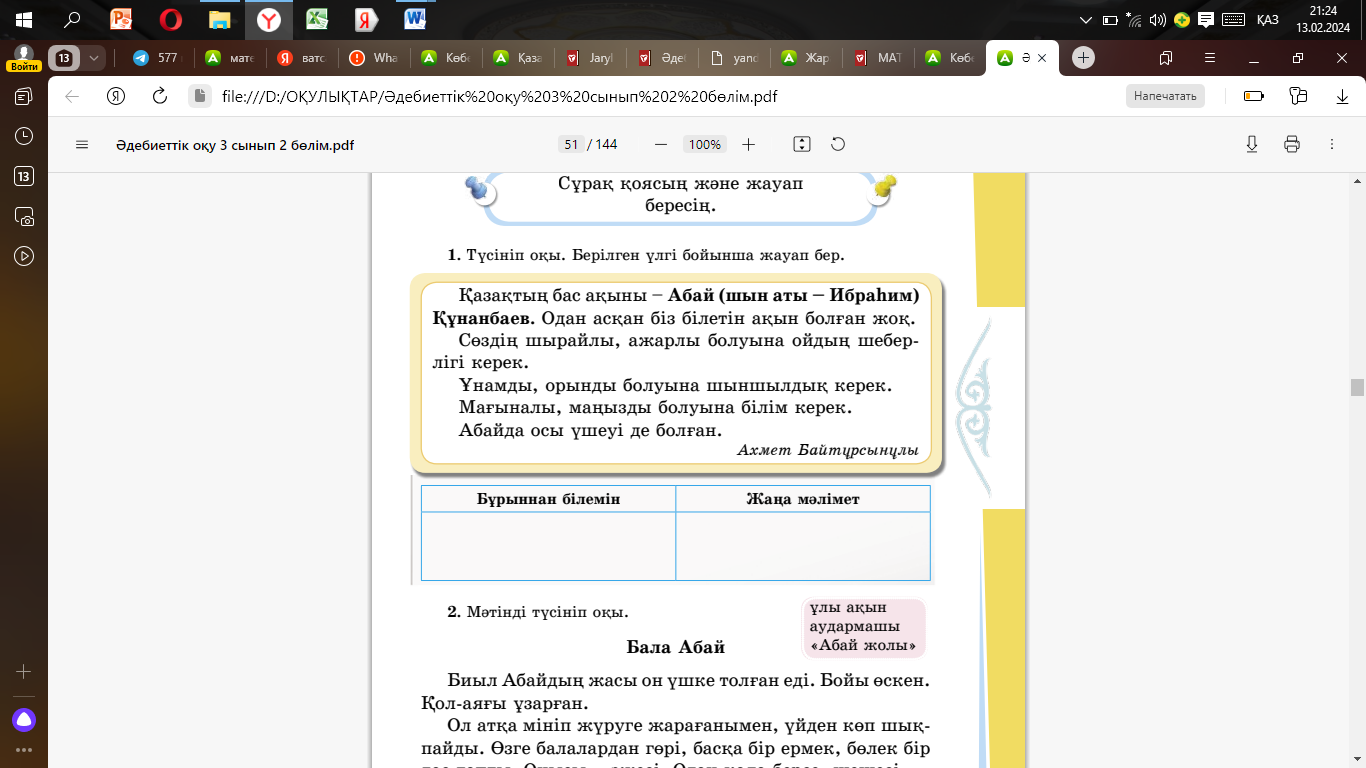Click the fit to page icon

tap(801, 144)
